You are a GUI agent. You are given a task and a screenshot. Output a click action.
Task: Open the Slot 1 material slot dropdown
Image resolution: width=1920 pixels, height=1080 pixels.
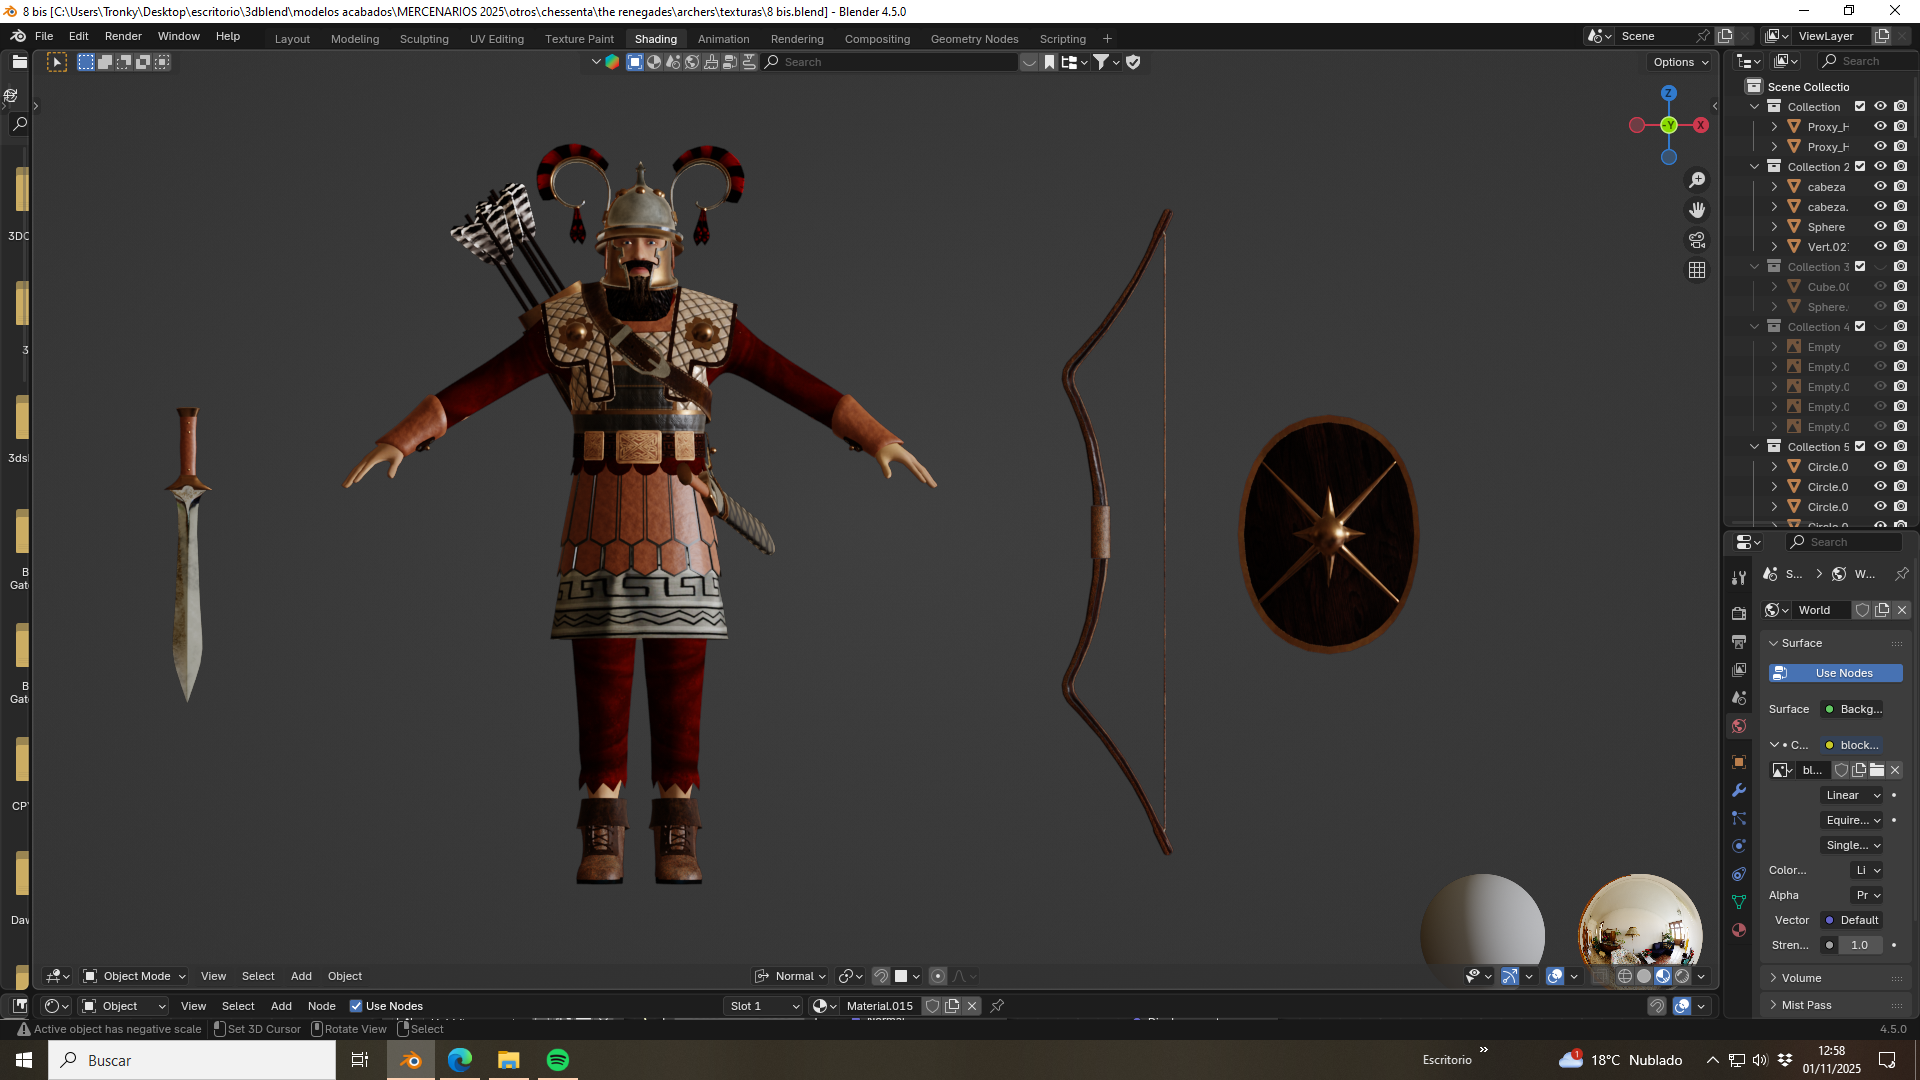point(764,1006)
